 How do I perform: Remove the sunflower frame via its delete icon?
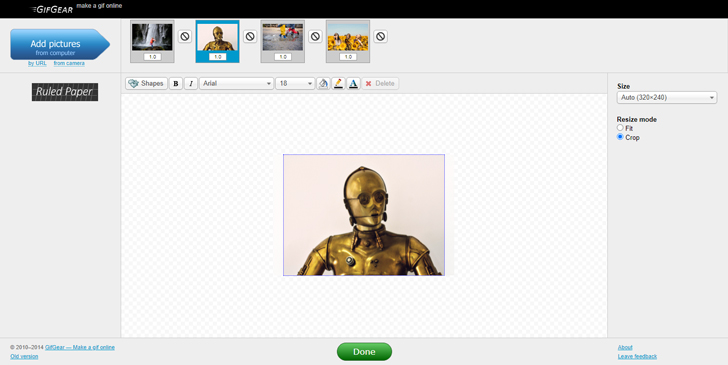(x=380, y=36)
